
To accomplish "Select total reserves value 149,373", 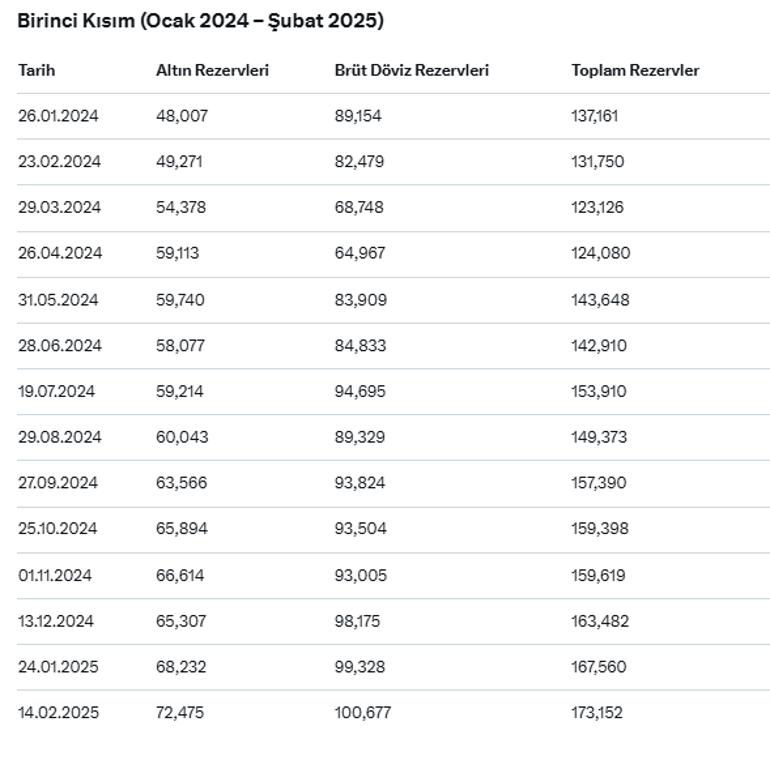I will (x=599, y=437).
